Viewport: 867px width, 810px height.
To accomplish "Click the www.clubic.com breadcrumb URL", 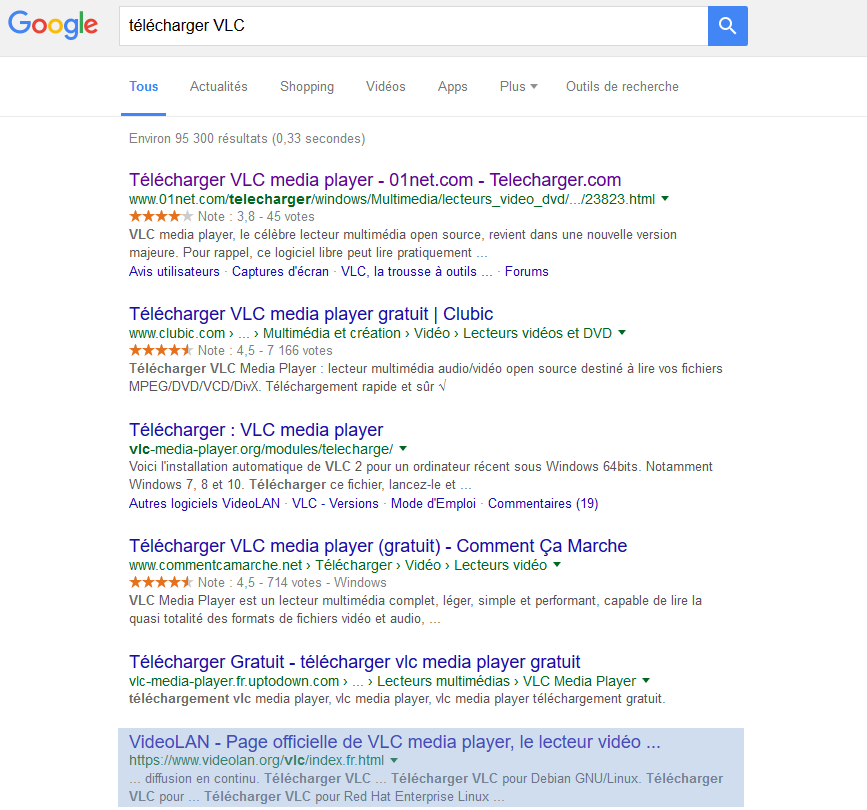I will tap(370, 333).
